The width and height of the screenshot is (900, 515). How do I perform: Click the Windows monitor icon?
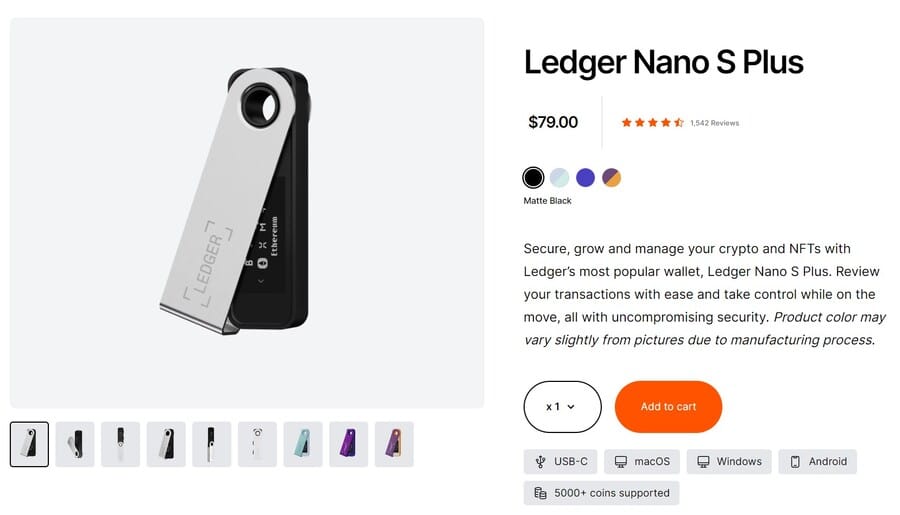[x=703, y=462]
